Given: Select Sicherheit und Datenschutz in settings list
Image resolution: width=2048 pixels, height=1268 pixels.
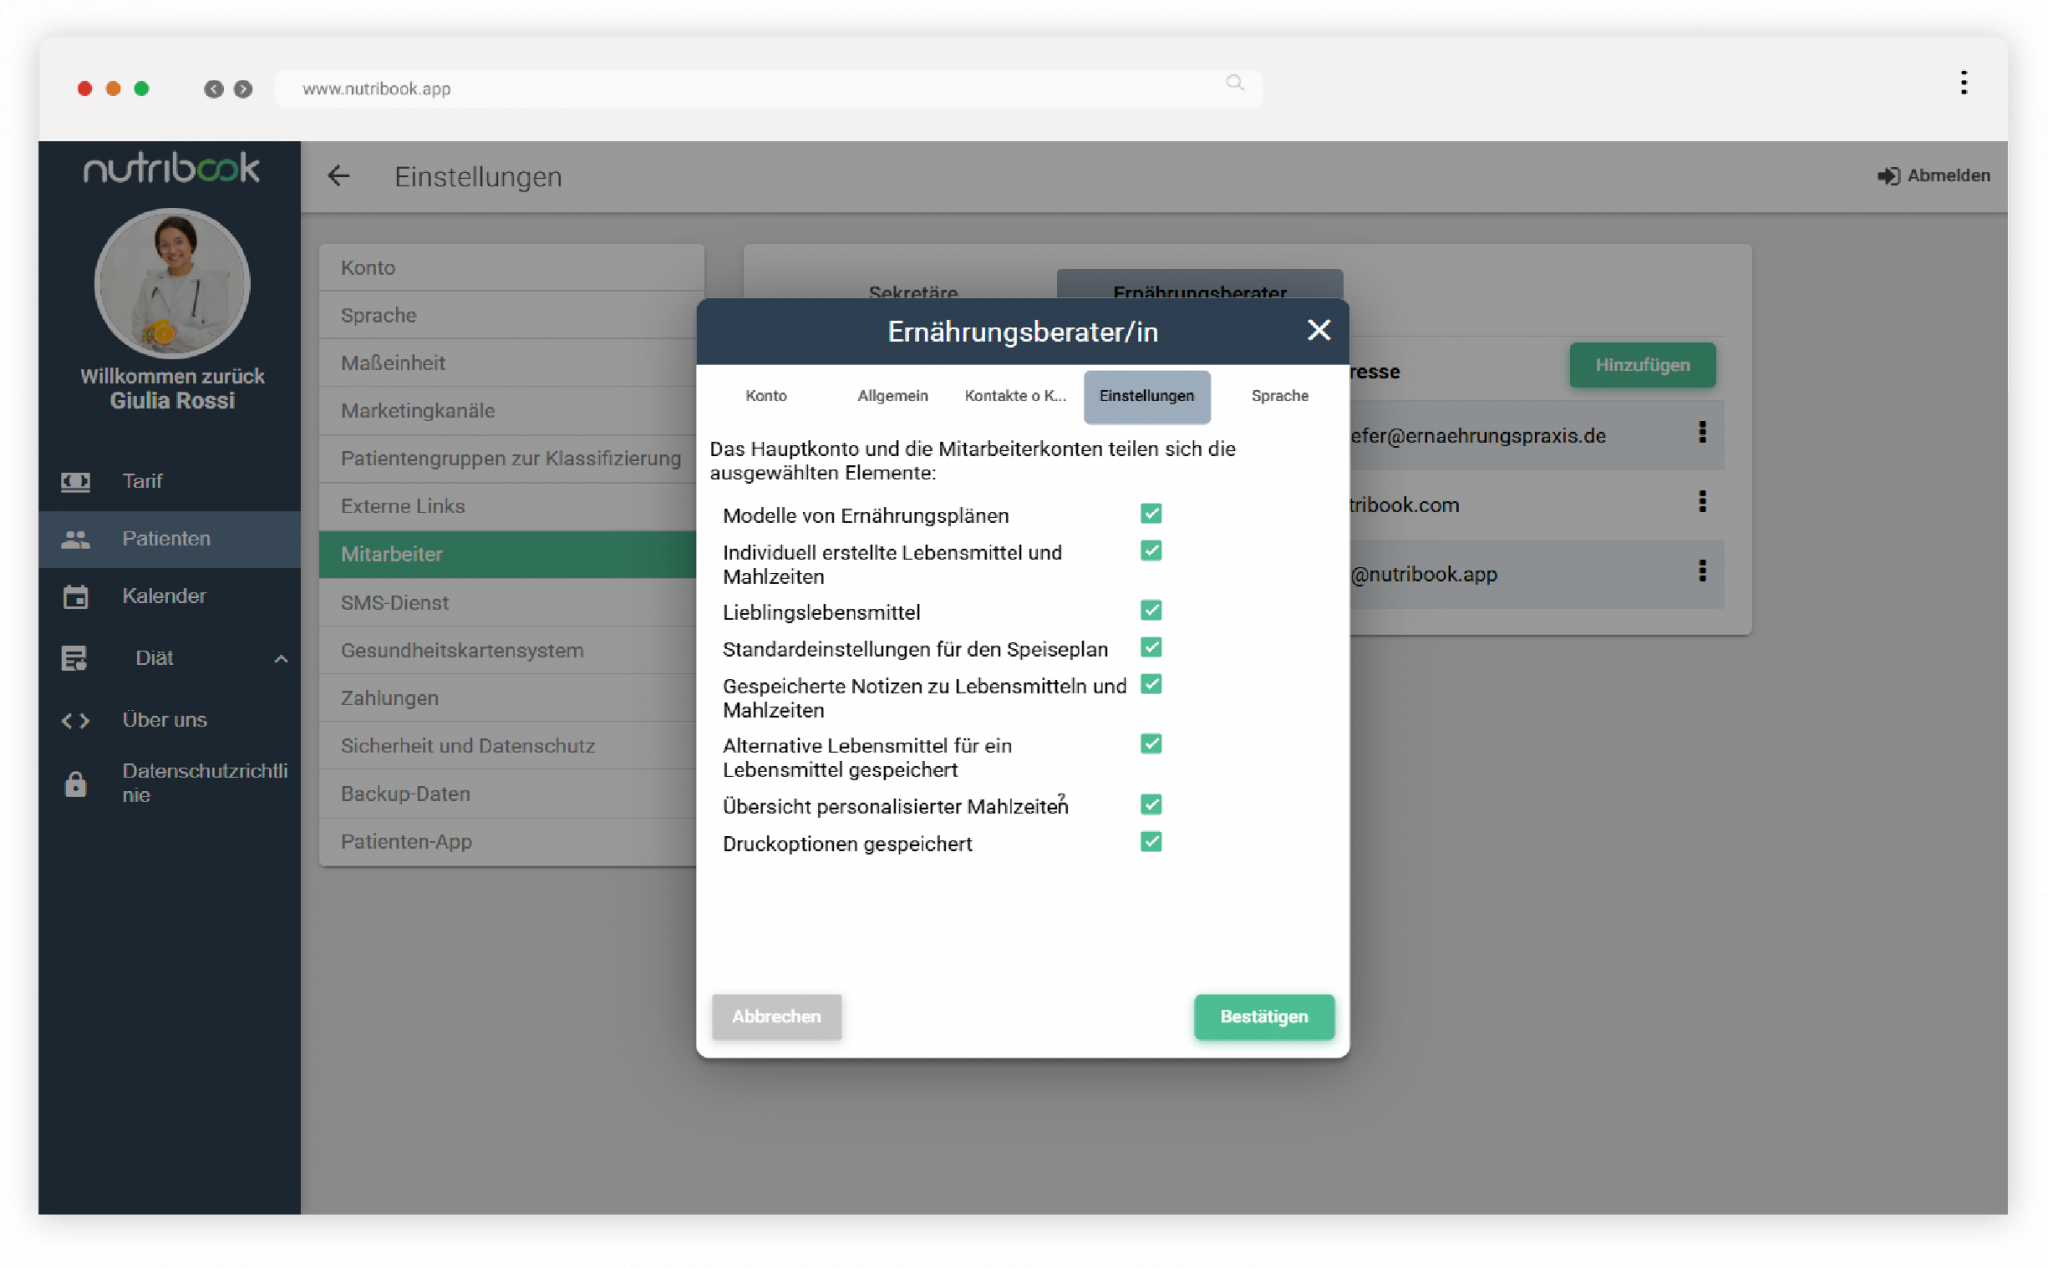Looking at the screenshot, I should pos(467,746).
